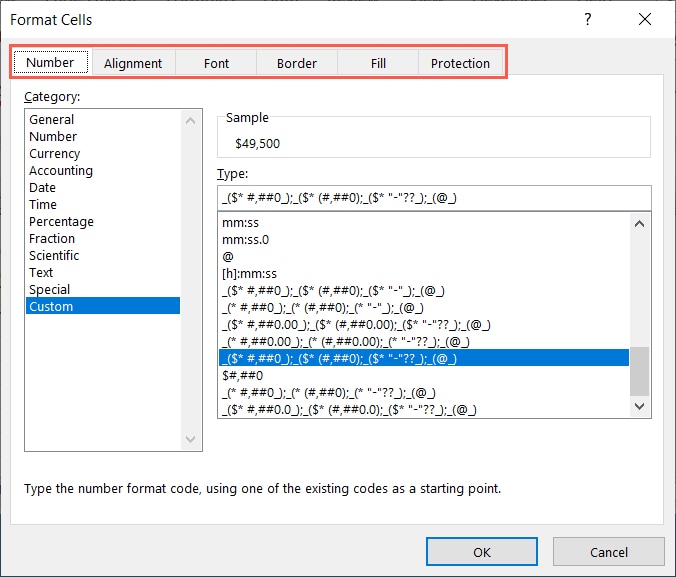Choose Text in the category list
Viewport: 676px width, 577px height.
click(103, 273)
